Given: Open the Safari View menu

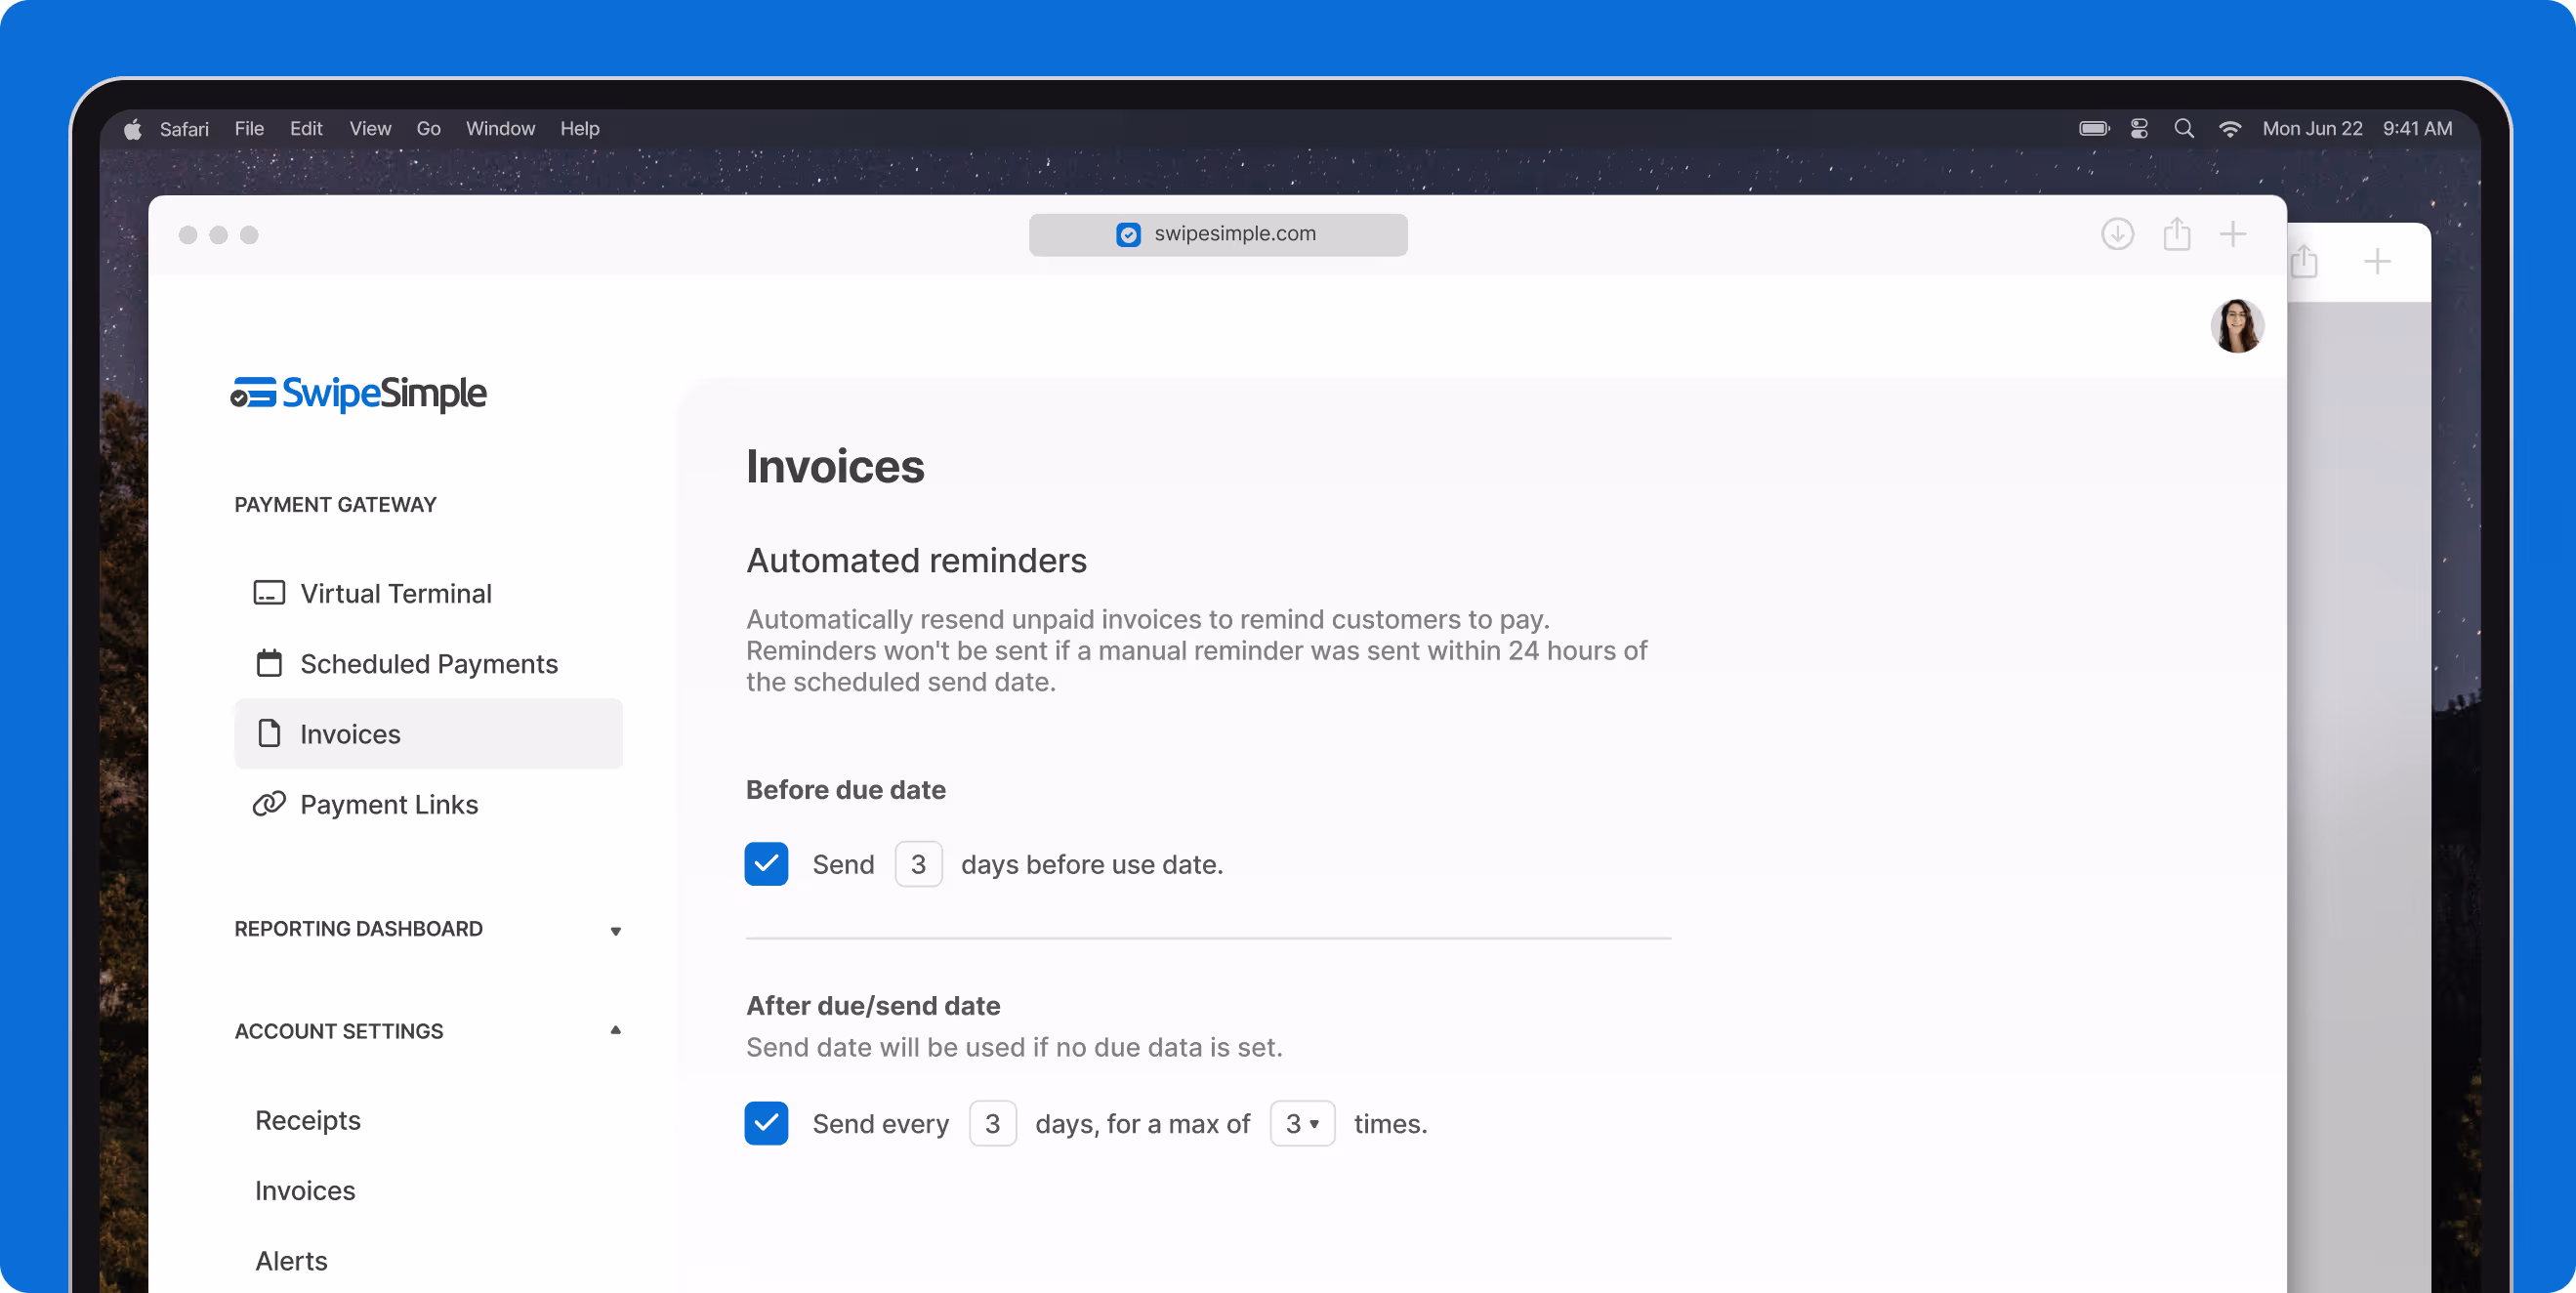Looking at the screenshot, I should 370,129.
